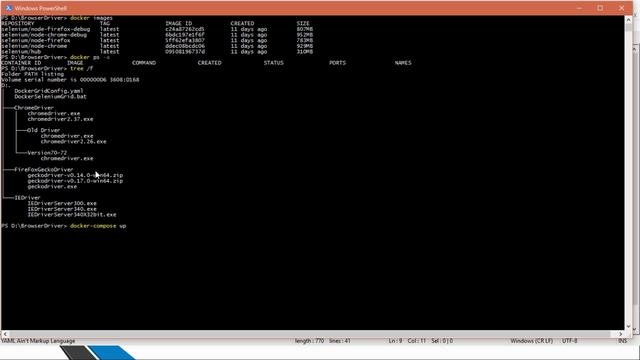Maximize the Windows PowerShell window
The image size is (640, 360).
(x=600, y=8)
